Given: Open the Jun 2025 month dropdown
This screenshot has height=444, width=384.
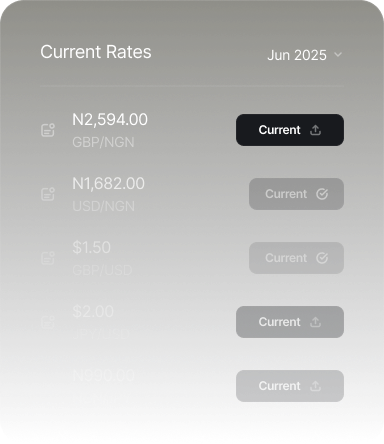Looking at the screenshot, I should click(305, 55).
